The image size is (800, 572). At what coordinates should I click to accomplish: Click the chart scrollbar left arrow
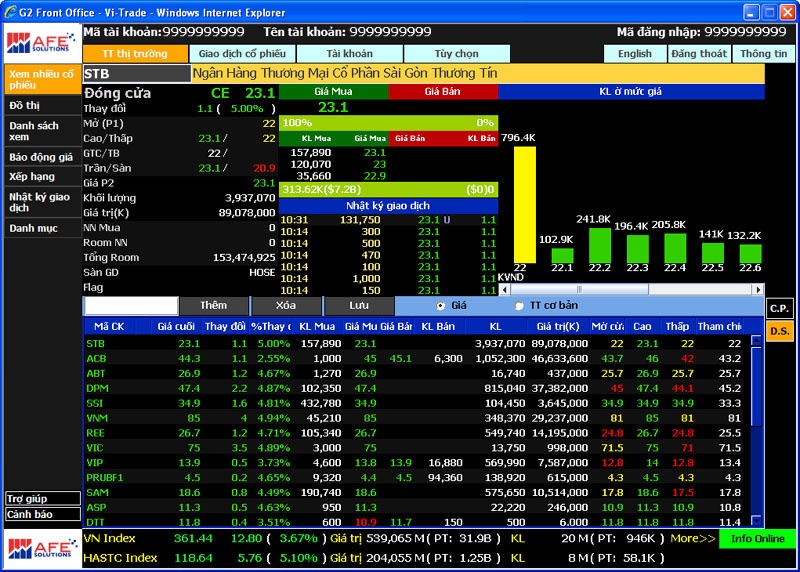pos(504,289)
